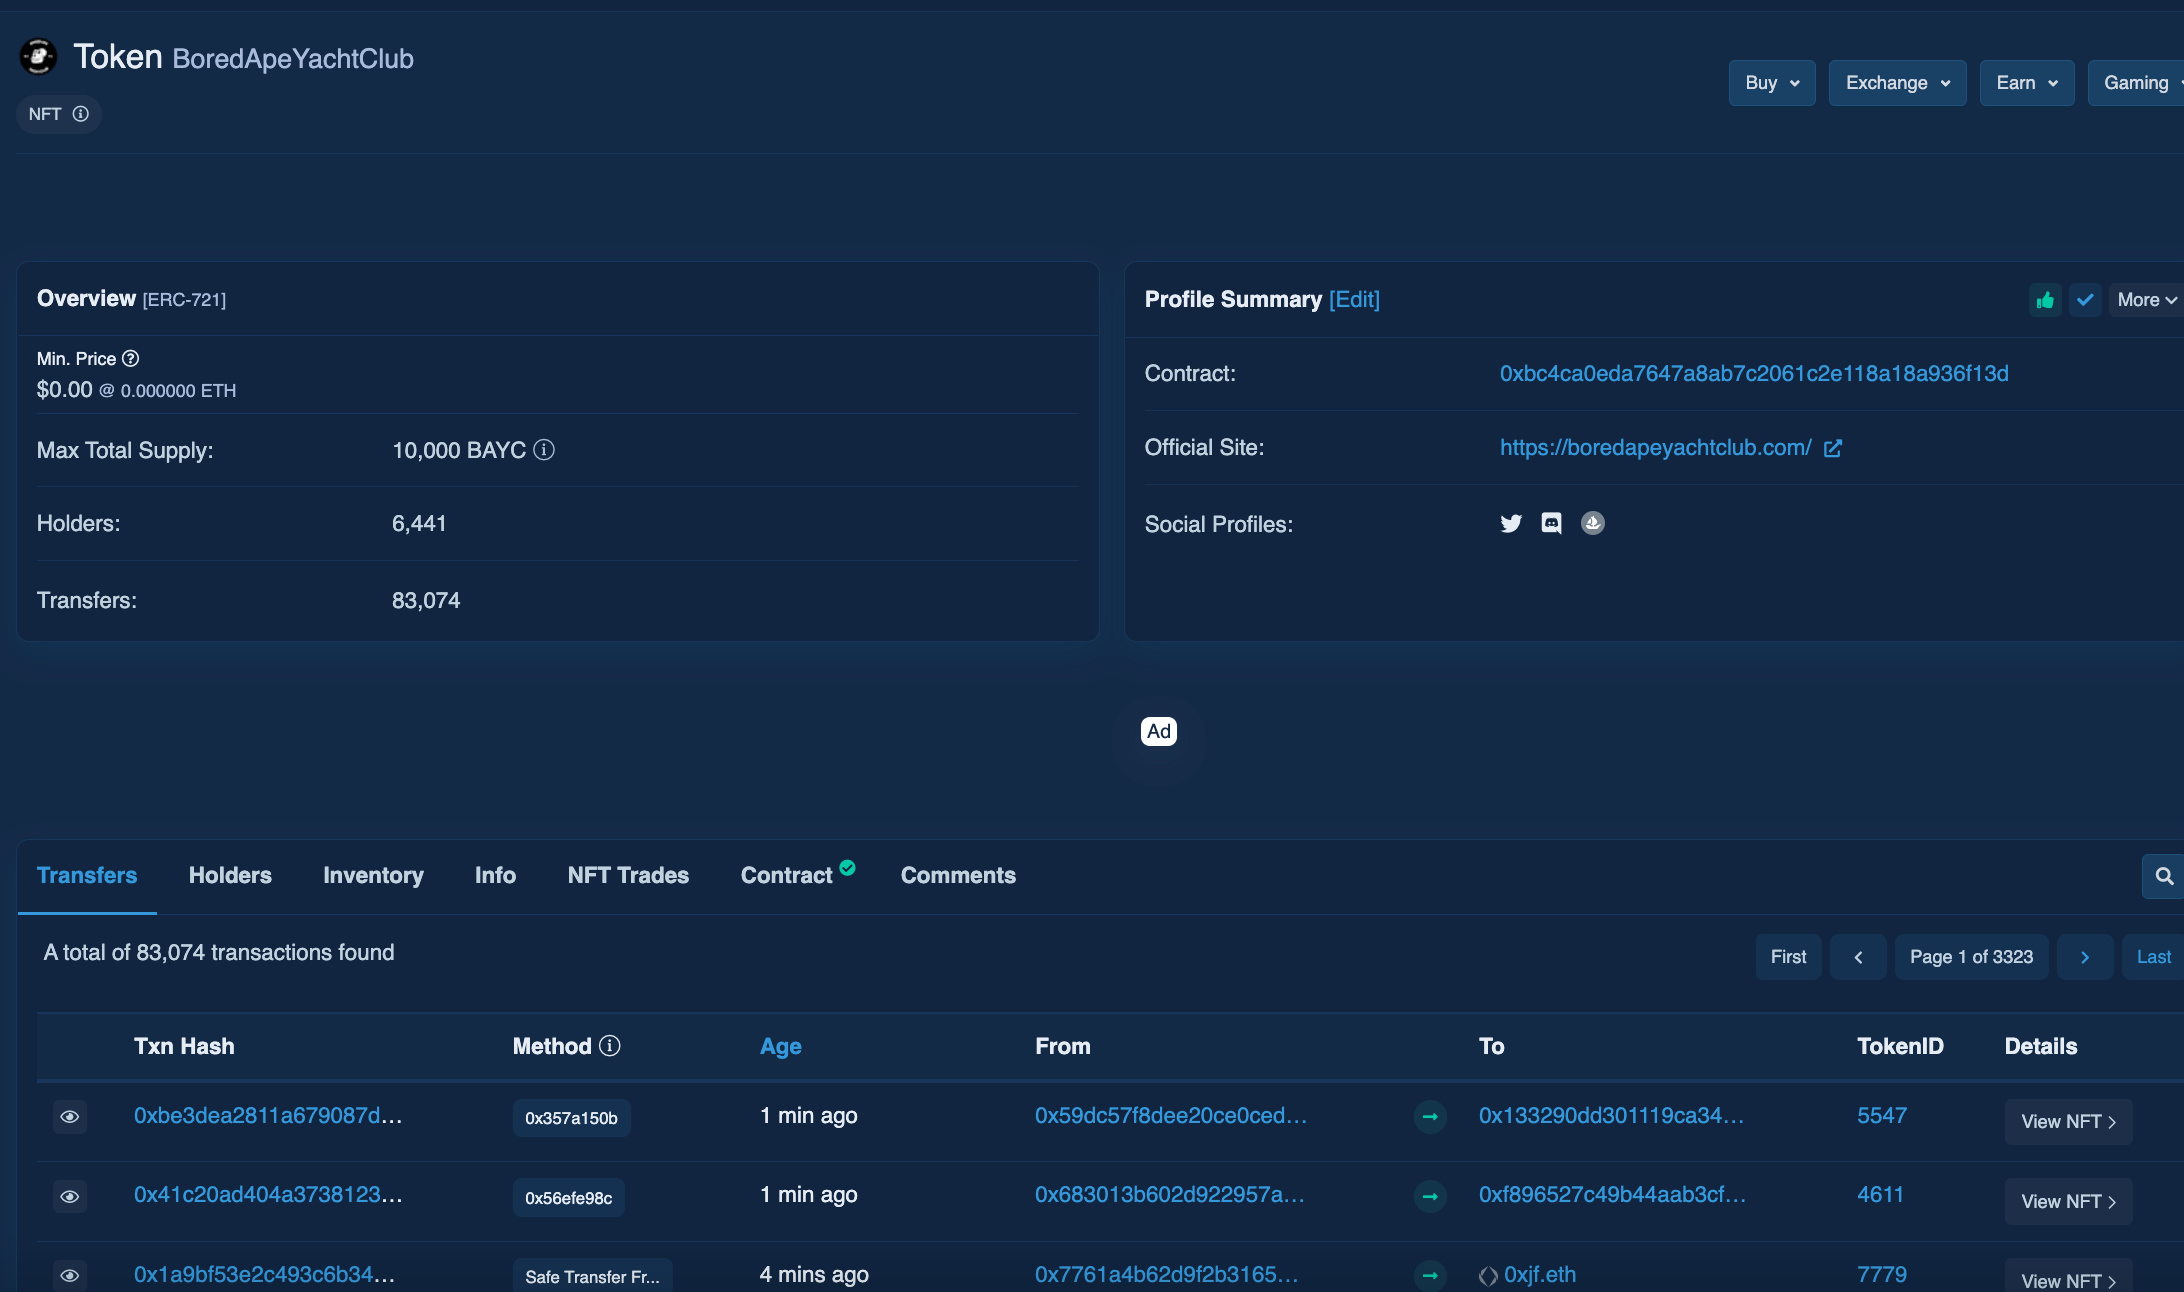Switch to the Comments tab
Image resolution: width=2184 pixels, height=1292 pixels.
958,875
